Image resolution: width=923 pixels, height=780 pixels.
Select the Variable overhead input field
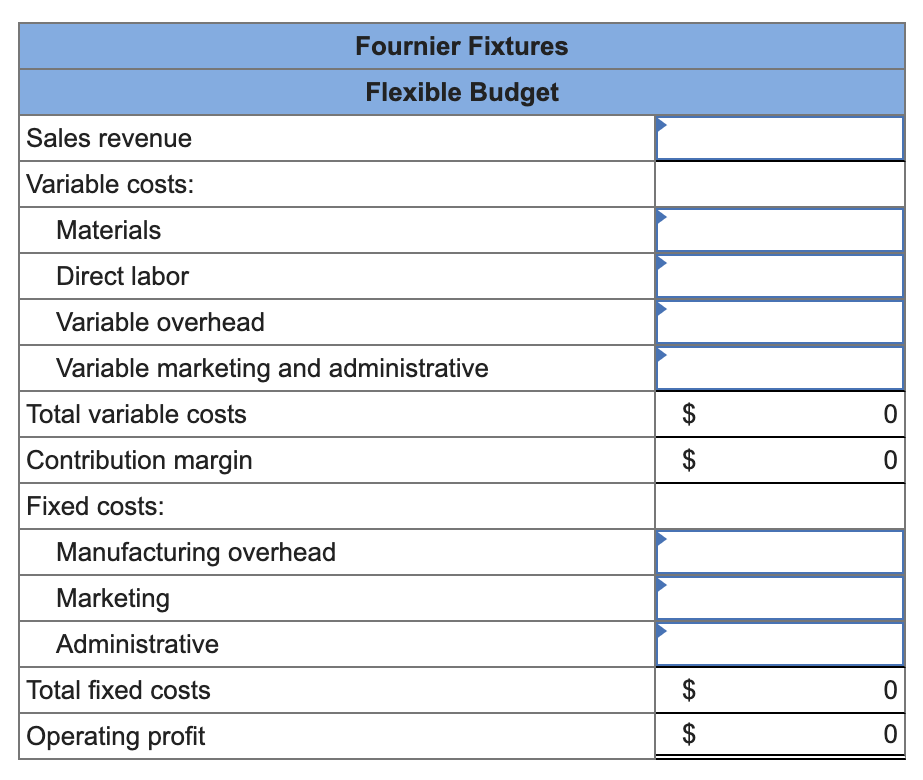(780, 322)
